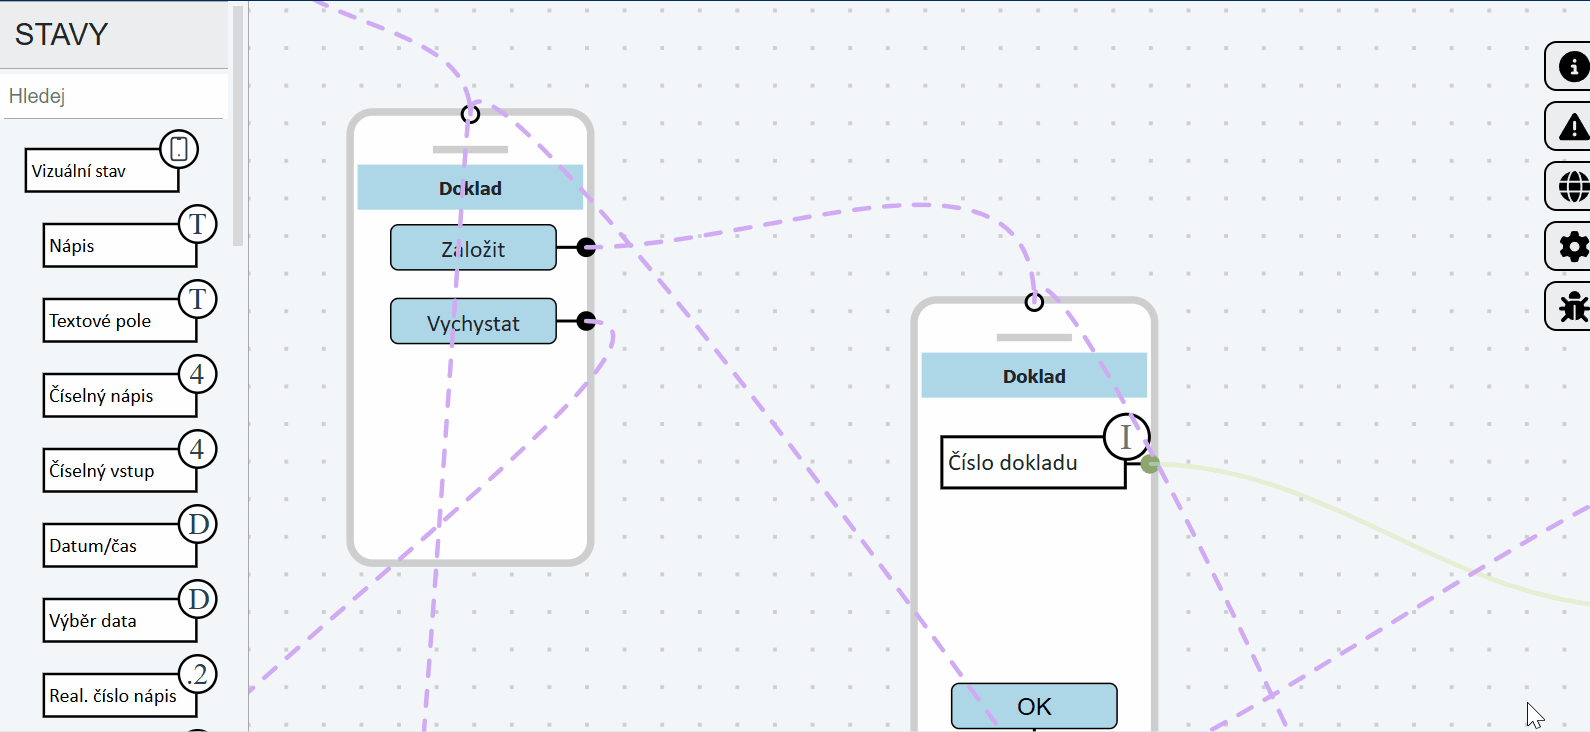Open the info panel icon
The image size is (1590, 732).
(1573, 67)
